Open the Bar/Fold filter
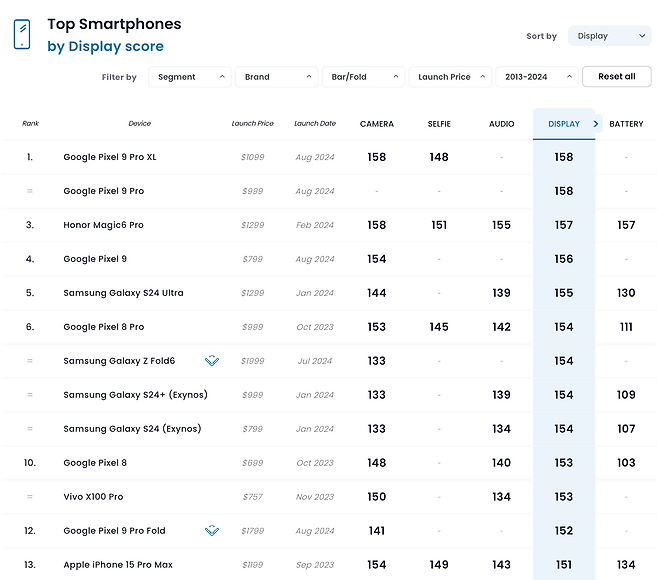 click(363, 77)
